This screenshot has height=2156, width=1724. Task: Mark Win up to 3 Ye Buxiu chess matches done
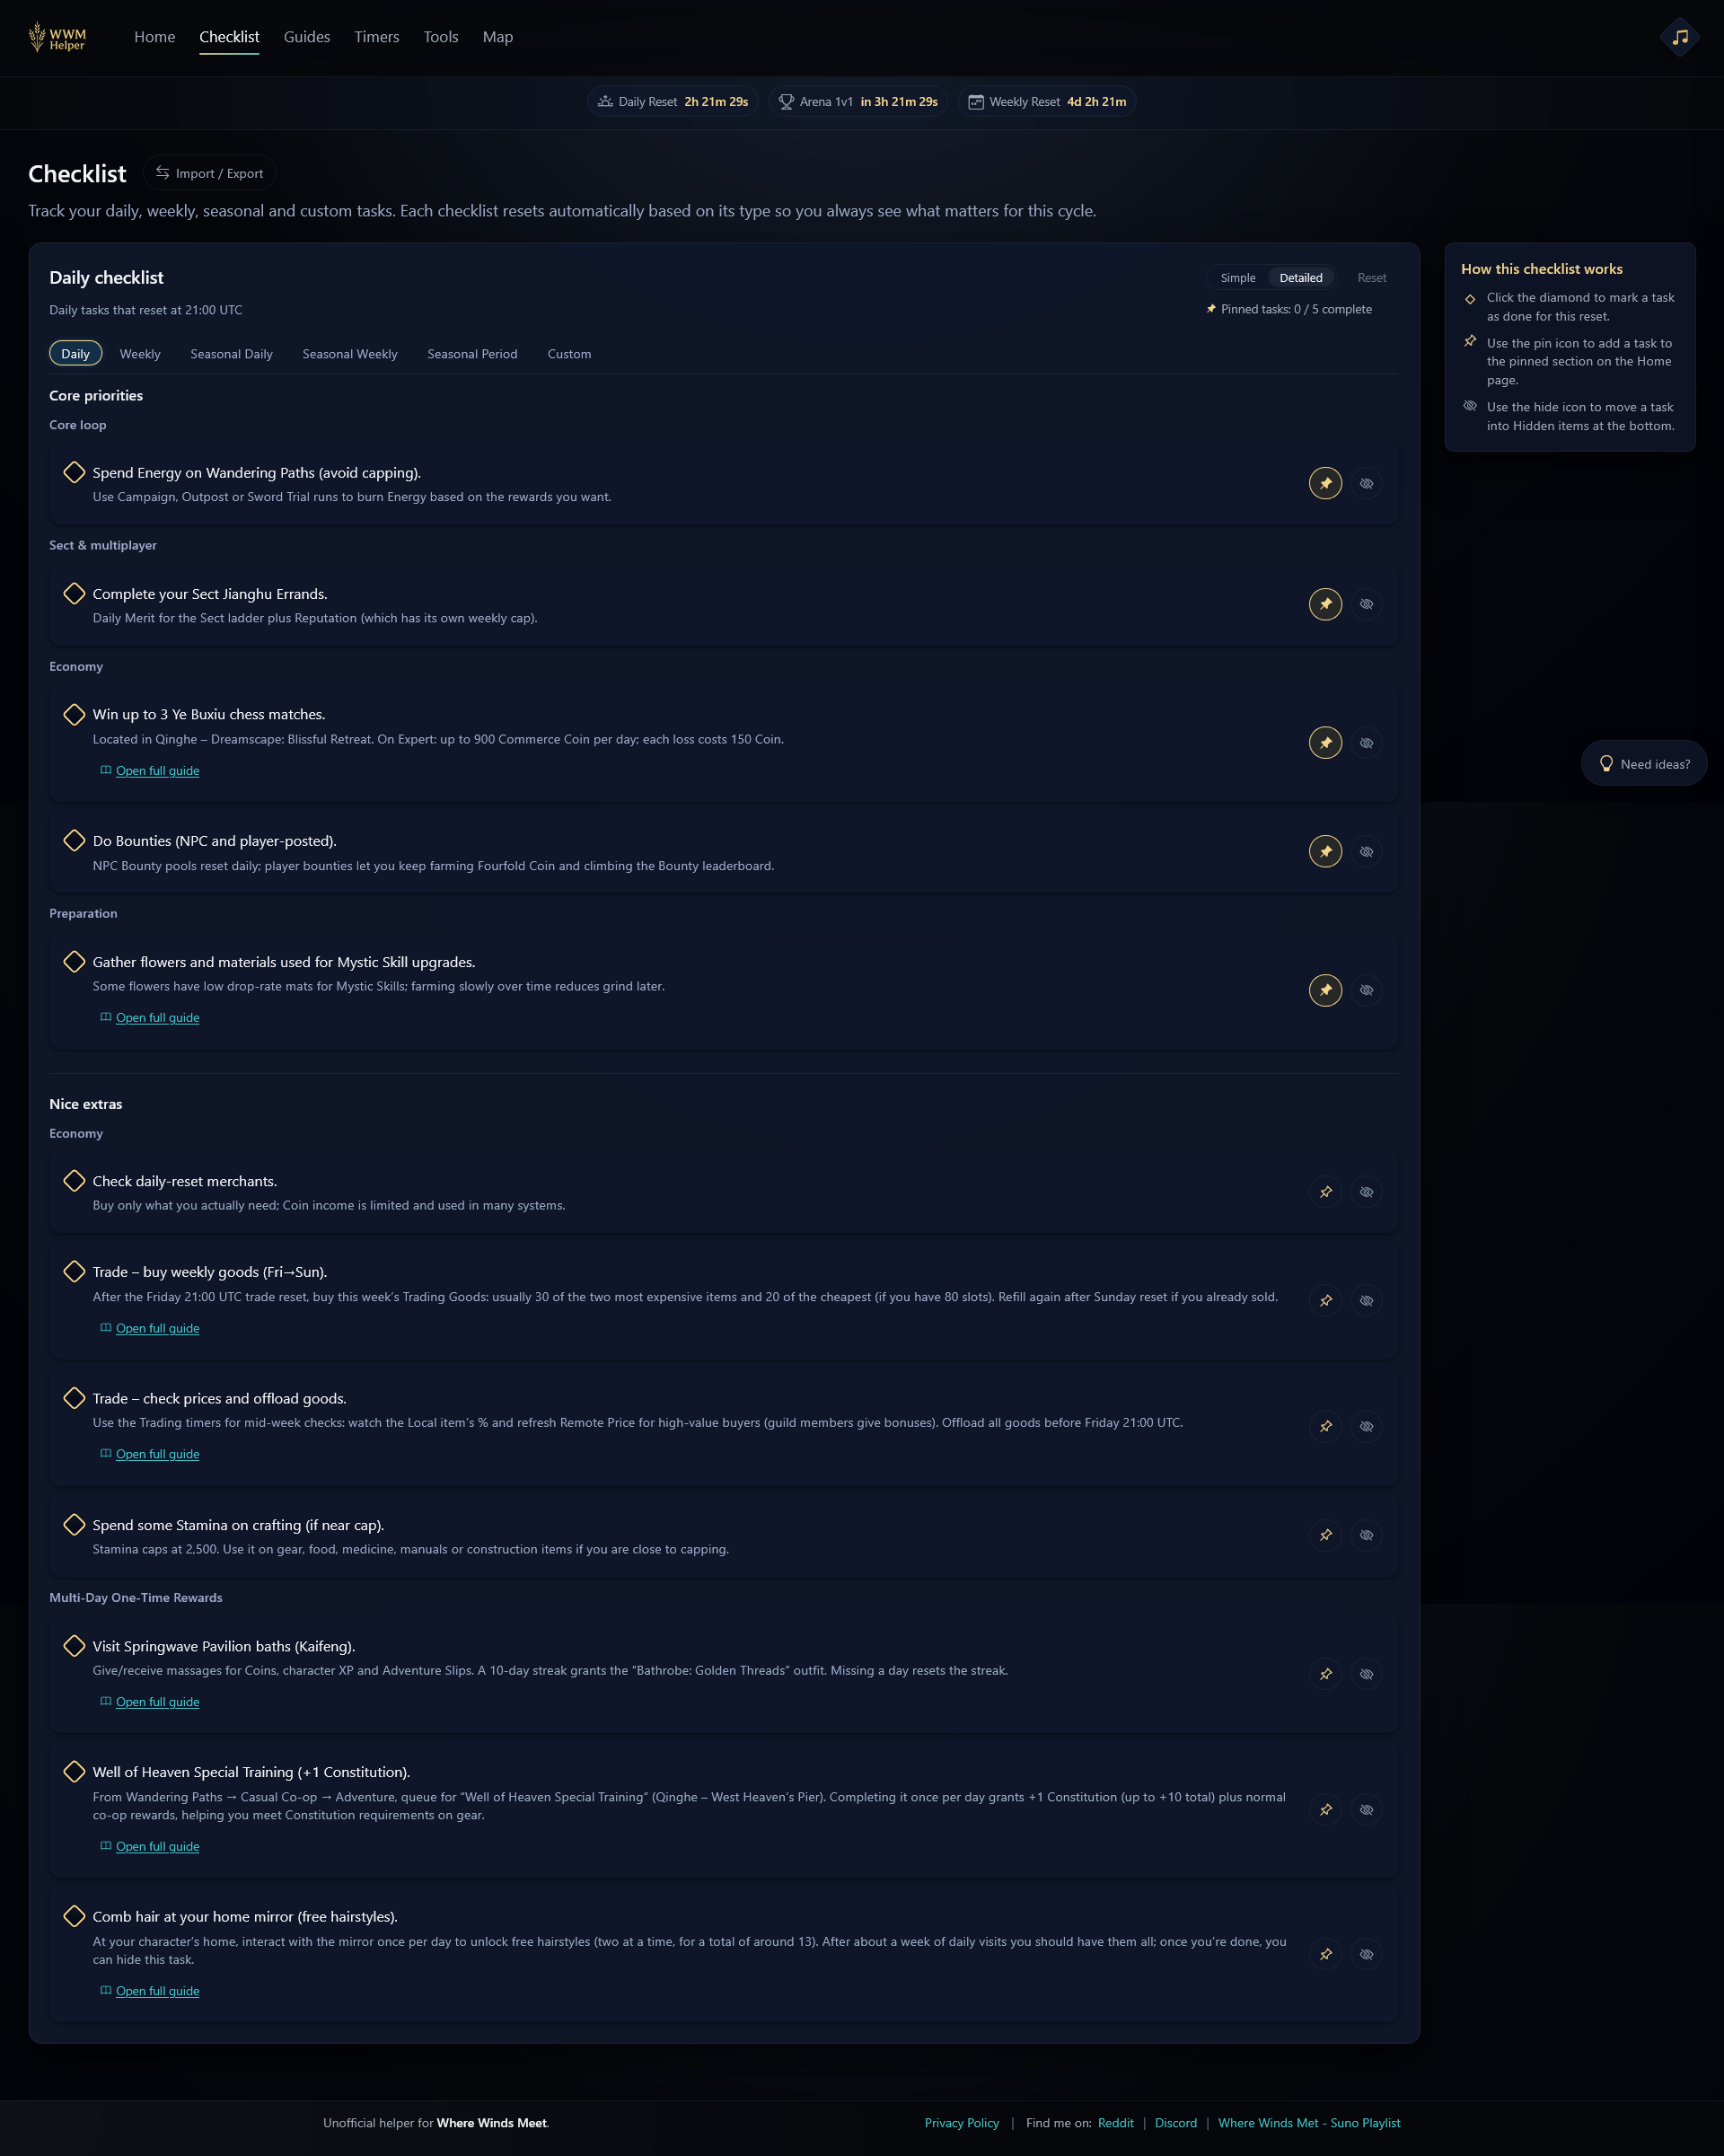74,714
